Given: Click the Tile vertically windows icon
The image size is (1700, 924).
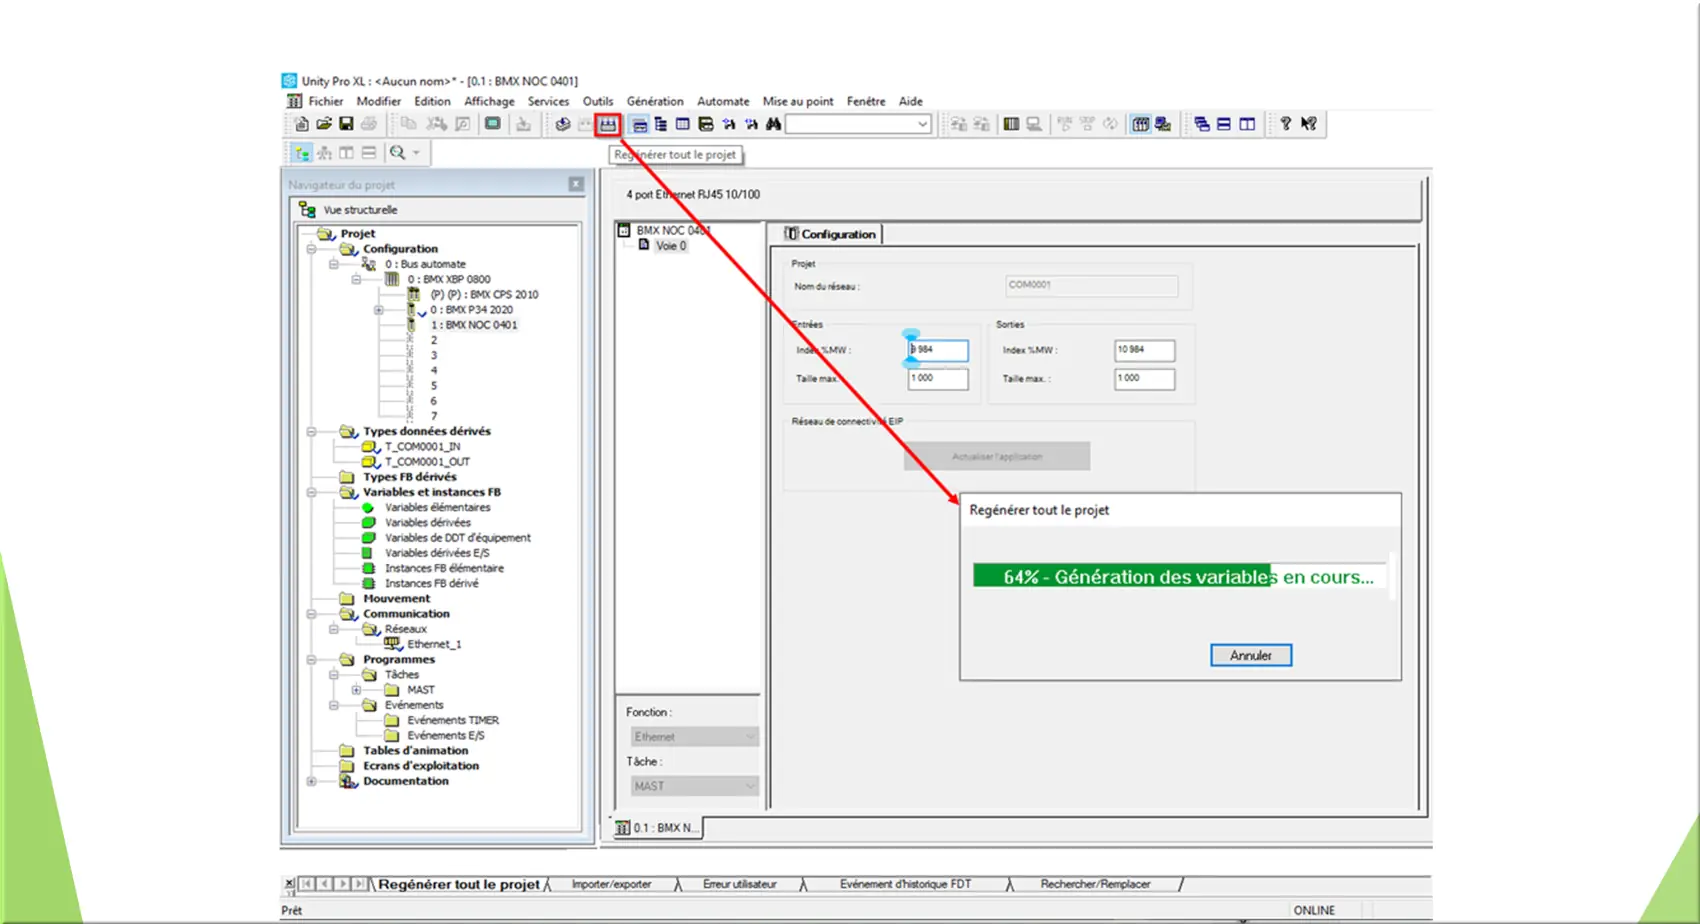Looking at the screenshot, I should (1247, 124).
